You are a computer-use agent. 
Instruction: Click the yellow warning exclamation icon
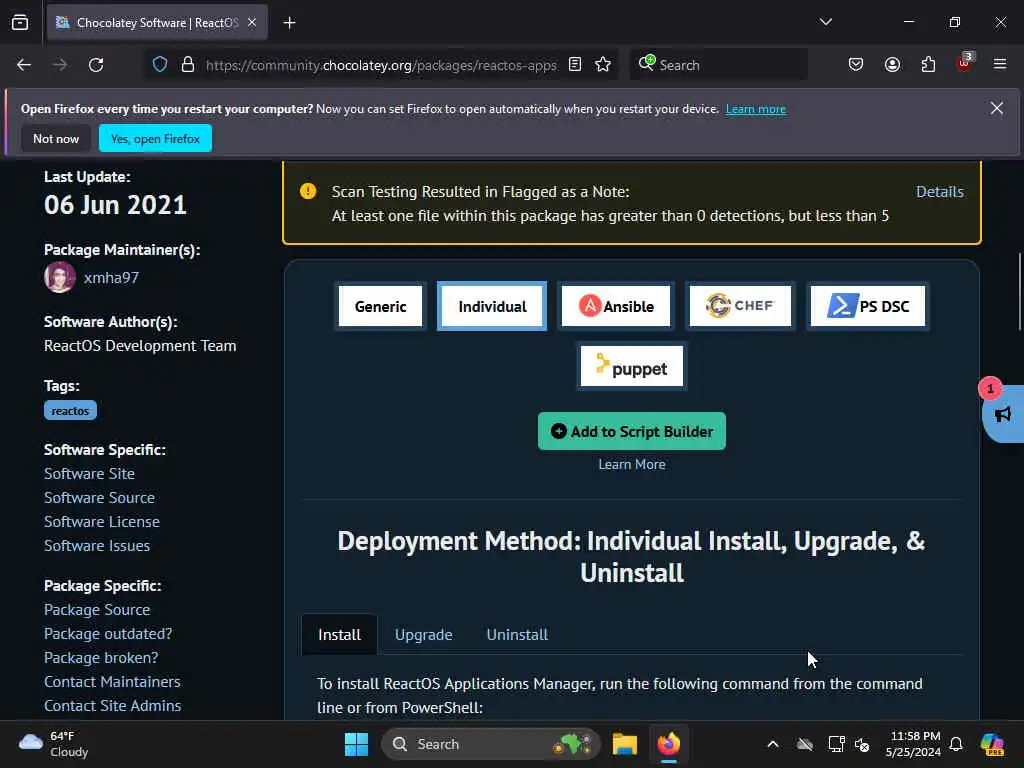[308, 191]
